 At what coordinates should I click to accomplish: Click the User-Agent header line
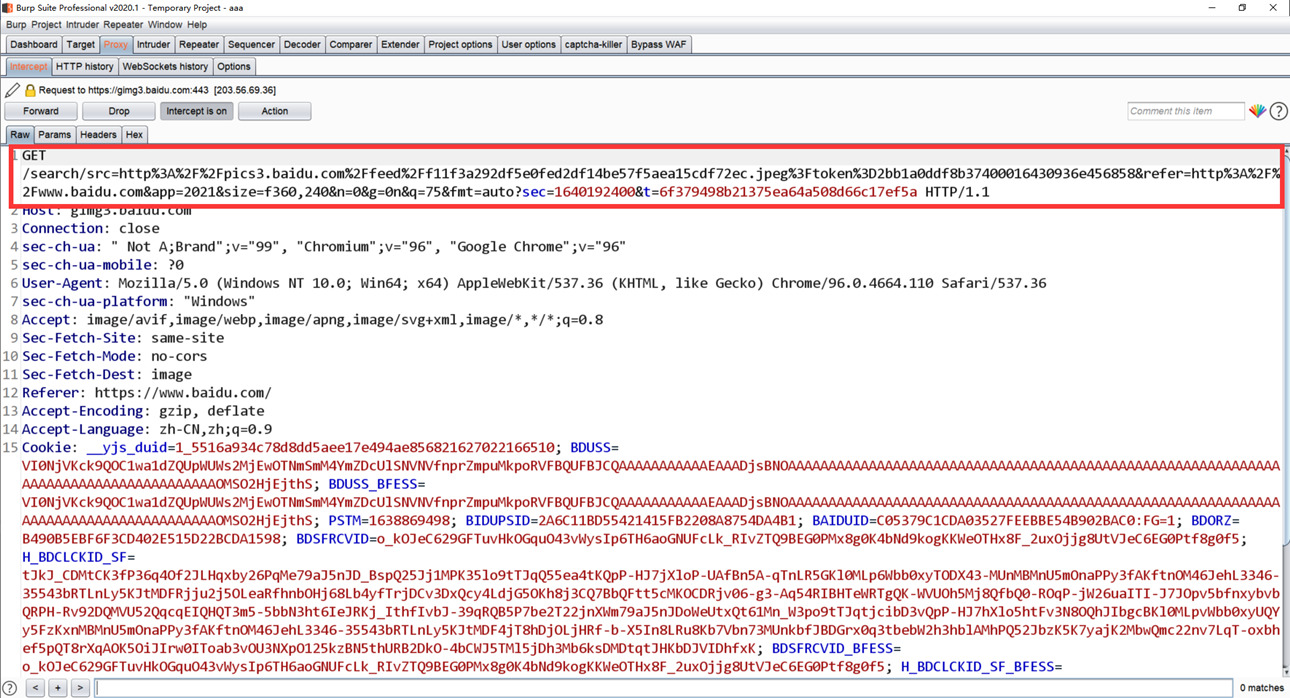534,283
